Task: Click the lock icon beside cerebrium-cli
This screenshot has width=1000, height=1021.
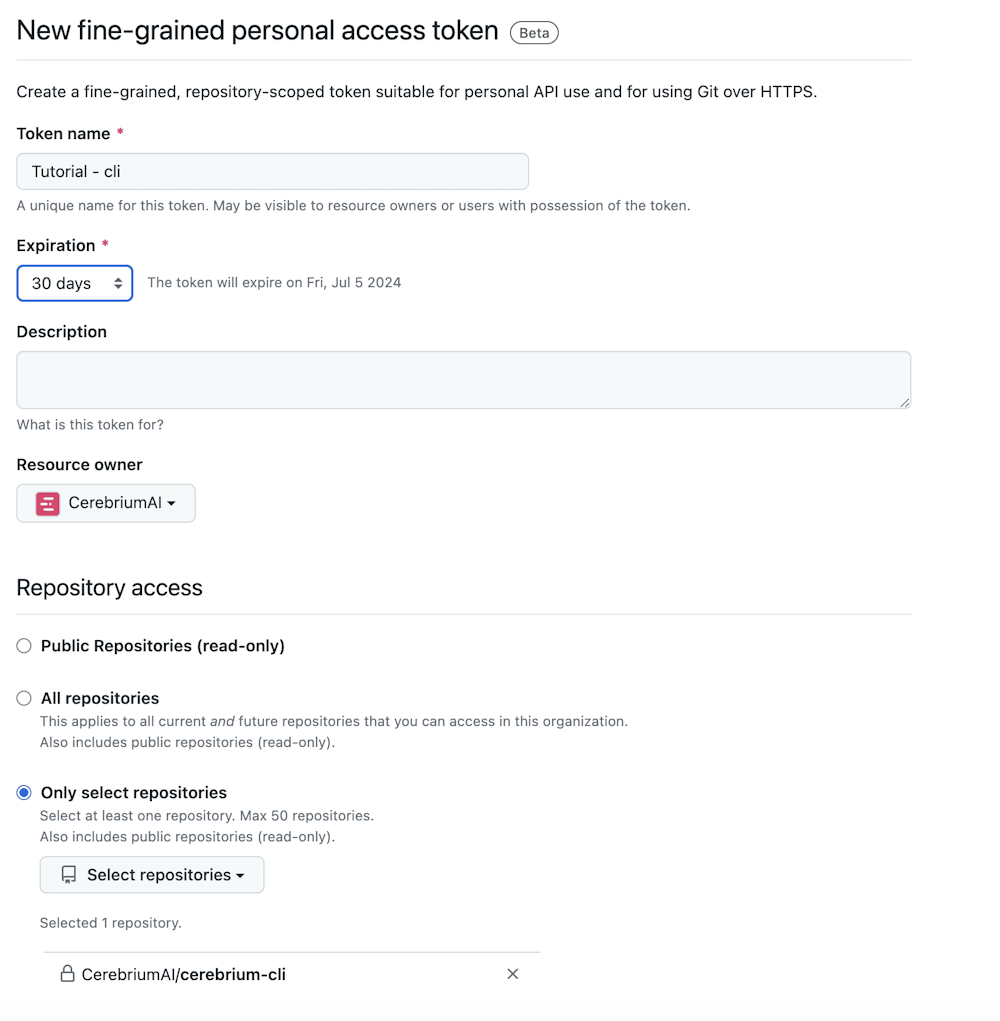Action: click(67, 974)
